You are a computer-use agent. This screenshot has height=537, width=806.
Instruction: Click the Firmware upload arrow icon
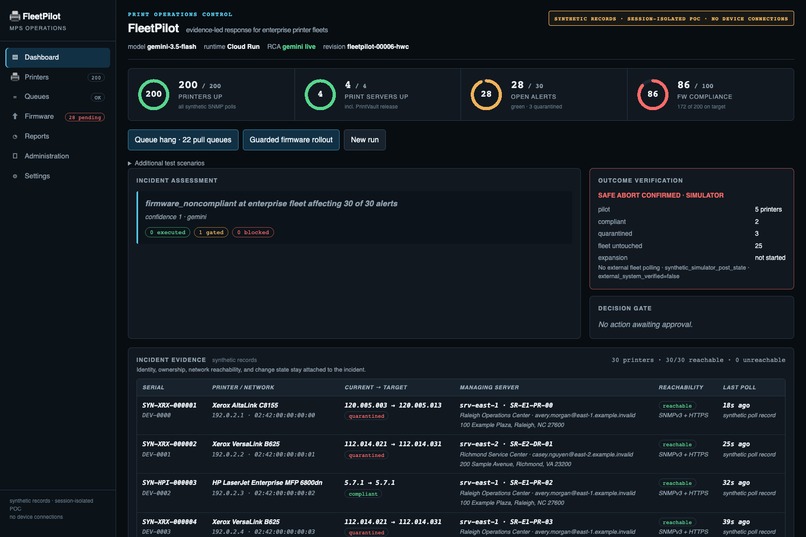click(x=15, y=116)
